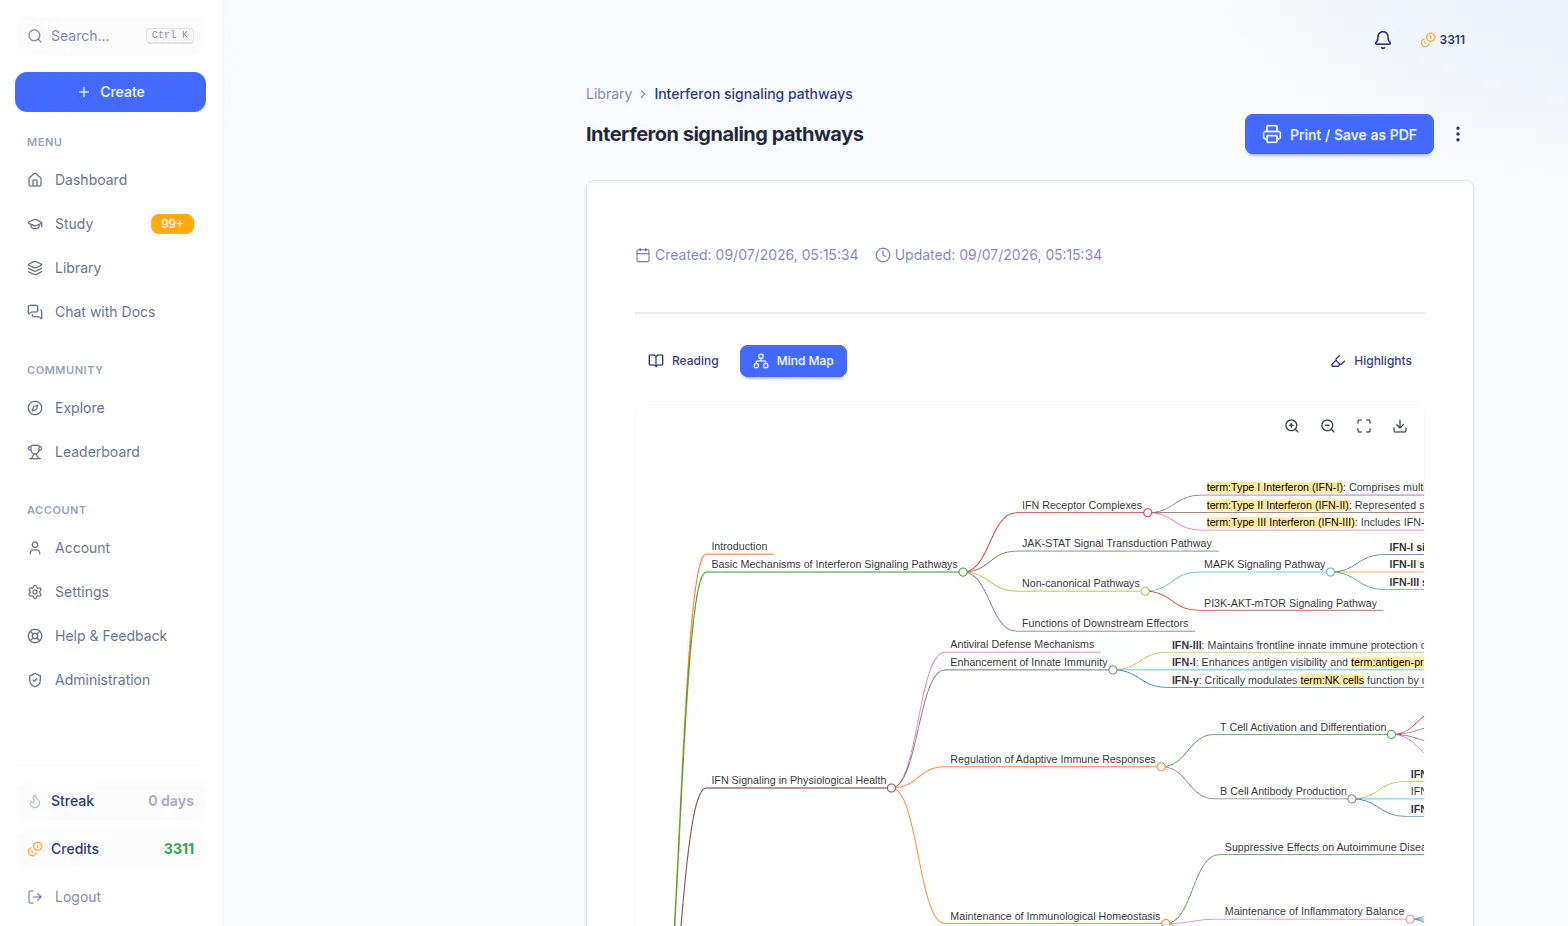Click term:Type II Interferon (IFN-II) node

click(x=1278, y=505)
